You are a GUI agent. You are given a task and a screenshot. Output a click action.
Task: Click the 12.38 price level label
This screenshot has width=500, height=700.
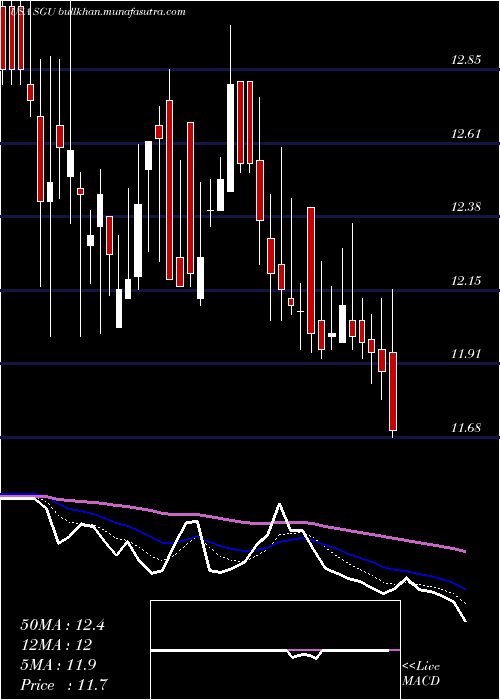coord(465,207)
